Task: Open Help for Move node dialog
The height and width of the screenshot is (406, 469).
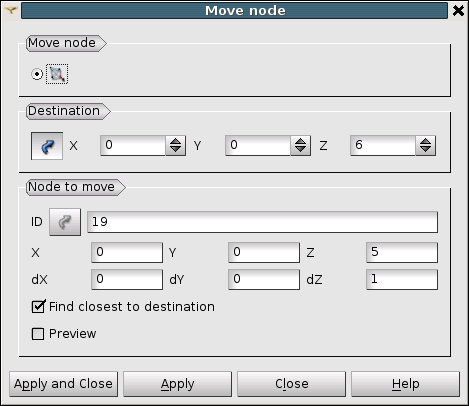Action: (x=405, y=384)
